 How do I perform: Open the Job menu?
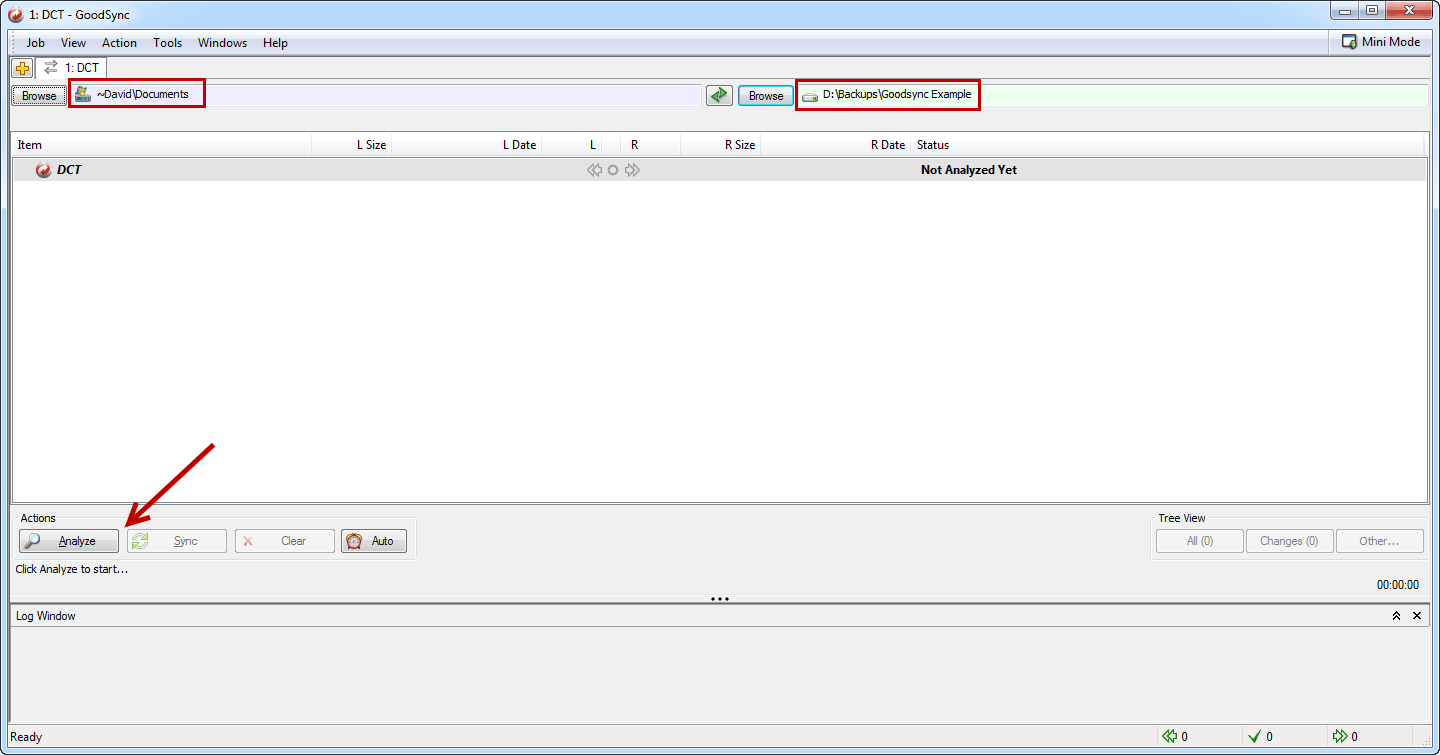pyautogui.click(x=35, y=43)
